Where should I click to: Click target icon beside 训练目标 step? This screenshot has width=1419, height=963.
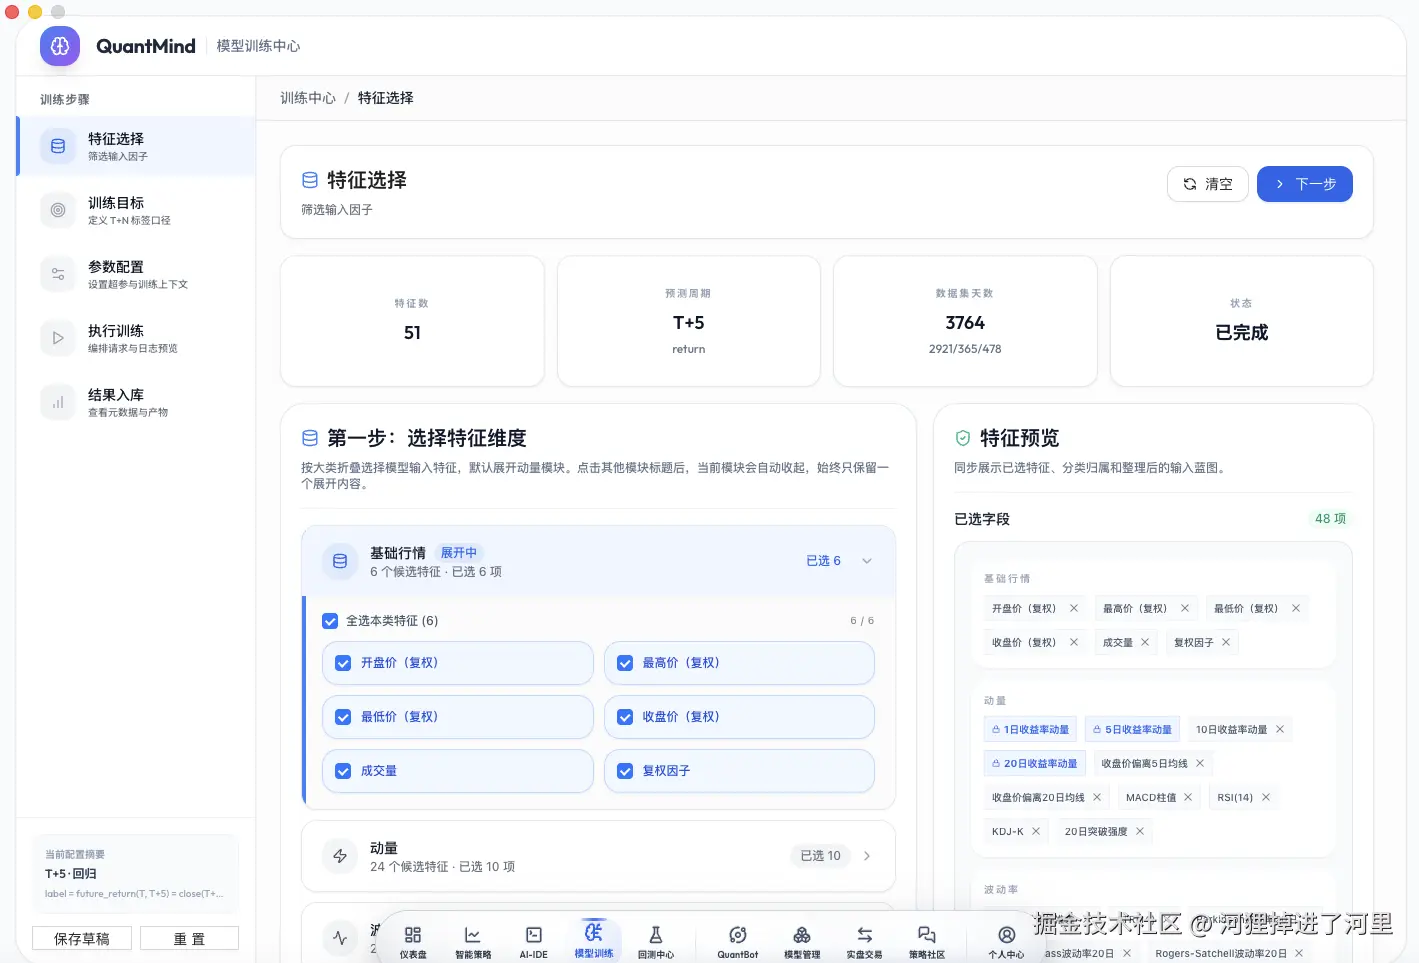58,210
